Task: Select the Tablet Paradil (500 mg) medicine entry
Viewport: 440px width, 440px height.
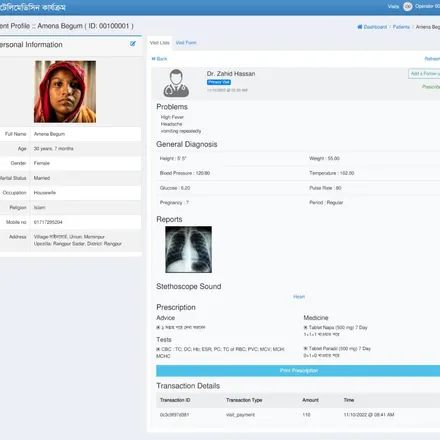Action: 337,352
